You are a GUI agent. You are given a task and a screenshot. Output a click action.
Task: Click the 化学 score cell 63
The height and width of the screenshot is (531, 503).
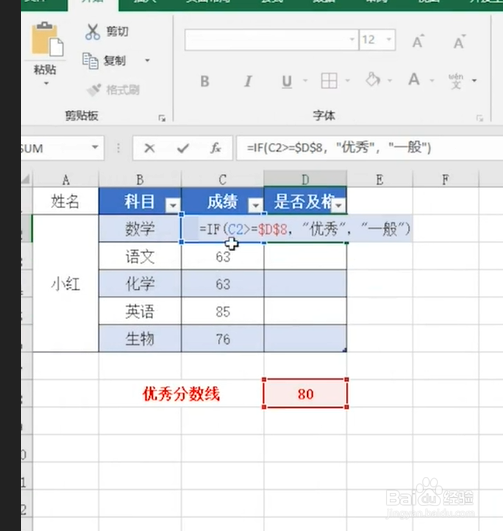point(223,284)
